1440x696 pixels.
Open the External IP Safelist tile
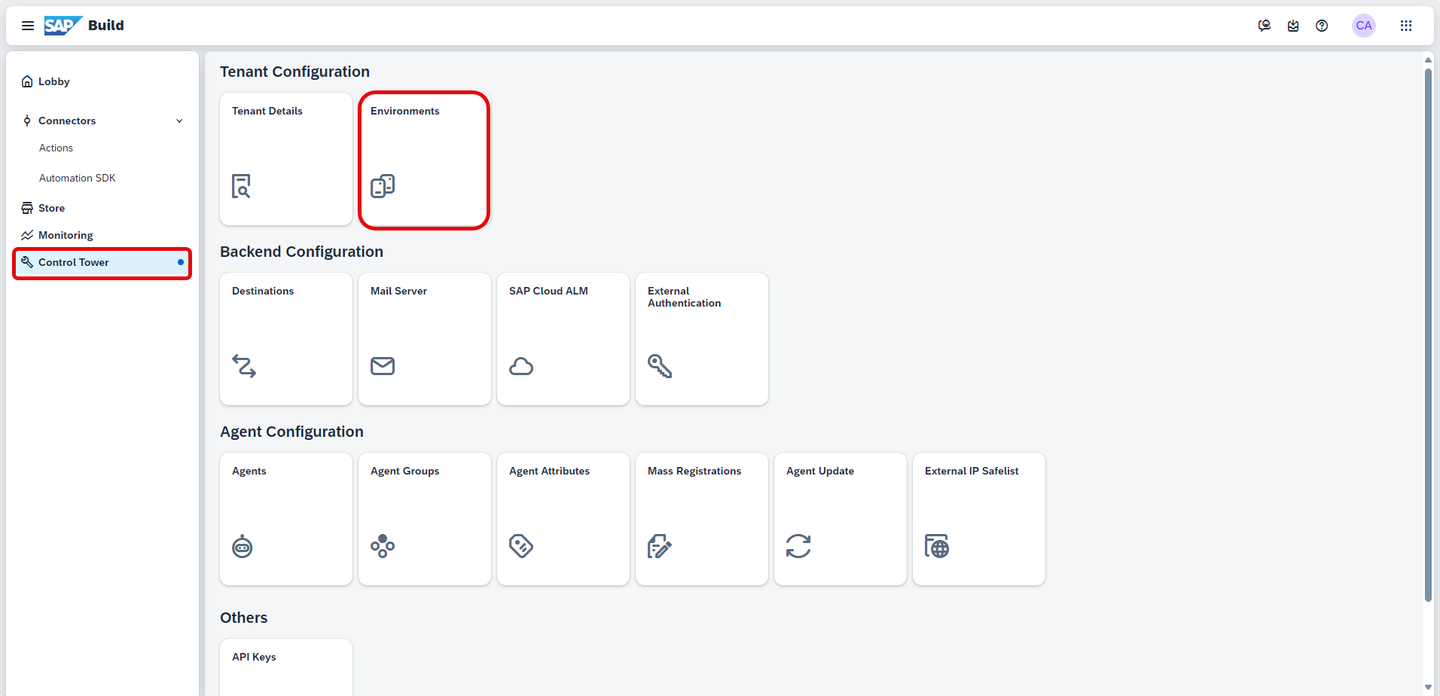click(979, 519)
